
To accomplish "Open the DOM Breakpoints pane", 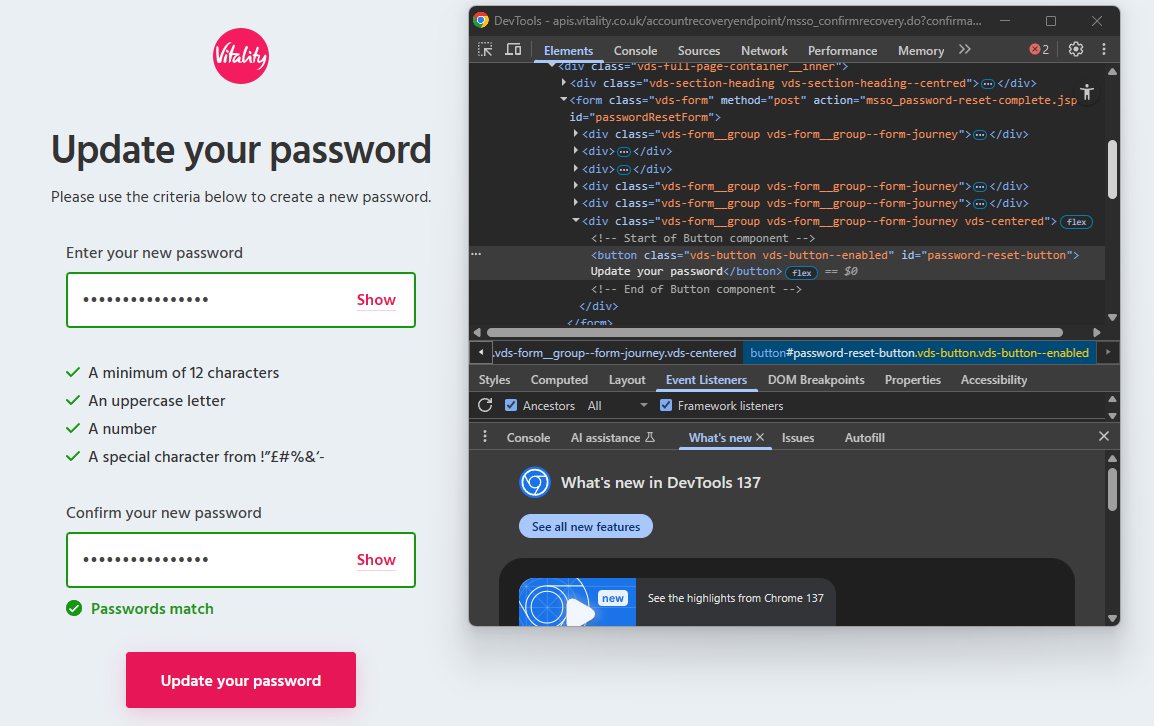I will coord(816,380).
